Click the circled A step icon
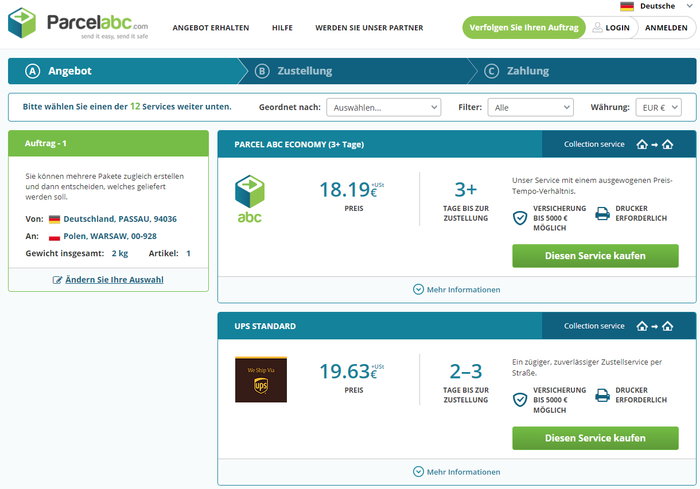The height and width of the screenshot is (489, 700). 33,71
